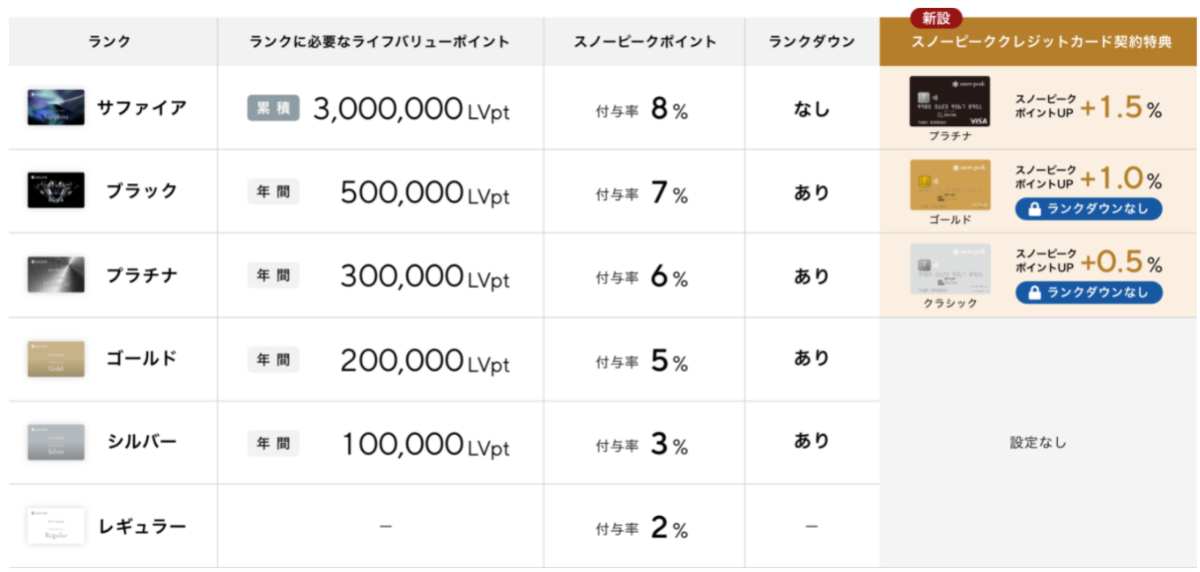Click the +1.5% point bonus text
The height and width of the screenshot is (572, 1200).
[1121, 108]
